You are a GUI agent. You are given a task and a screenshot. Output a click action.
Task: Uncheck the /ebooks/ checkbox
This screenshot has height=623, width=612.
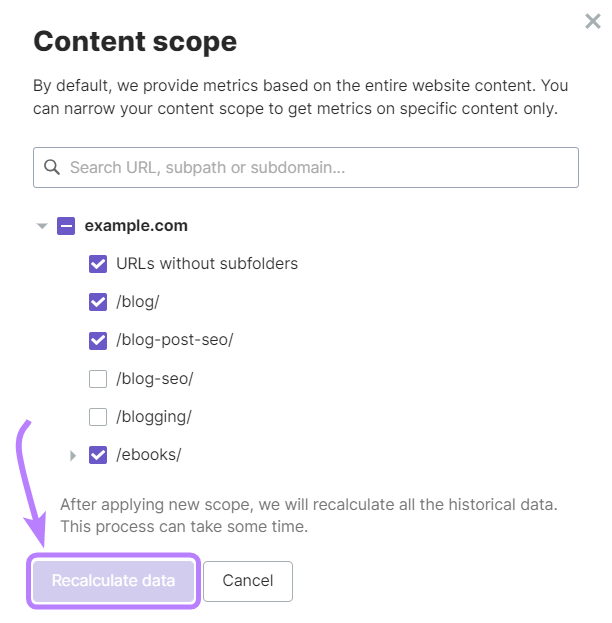click(x=98, y=455)
